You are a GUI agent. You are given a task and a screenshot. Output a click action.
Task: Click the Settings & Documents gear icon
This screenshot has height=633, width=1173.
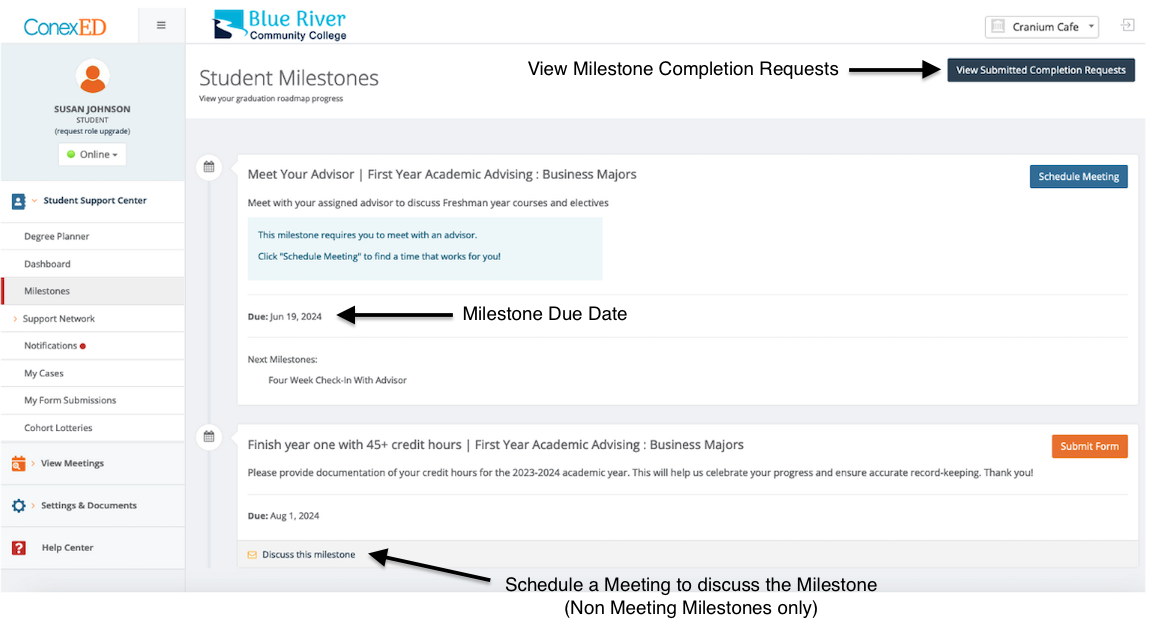(x=19, y=506)
